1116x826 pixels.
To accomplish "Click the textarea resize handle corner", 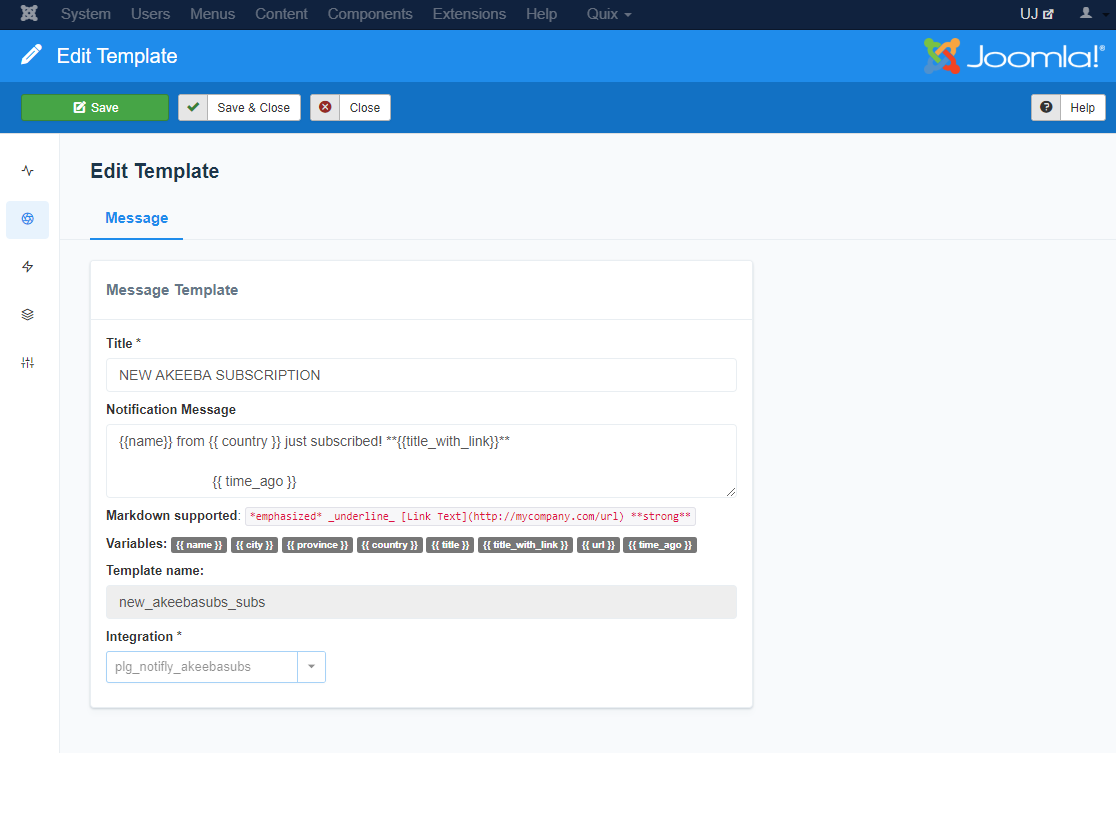I will point(731,492).
